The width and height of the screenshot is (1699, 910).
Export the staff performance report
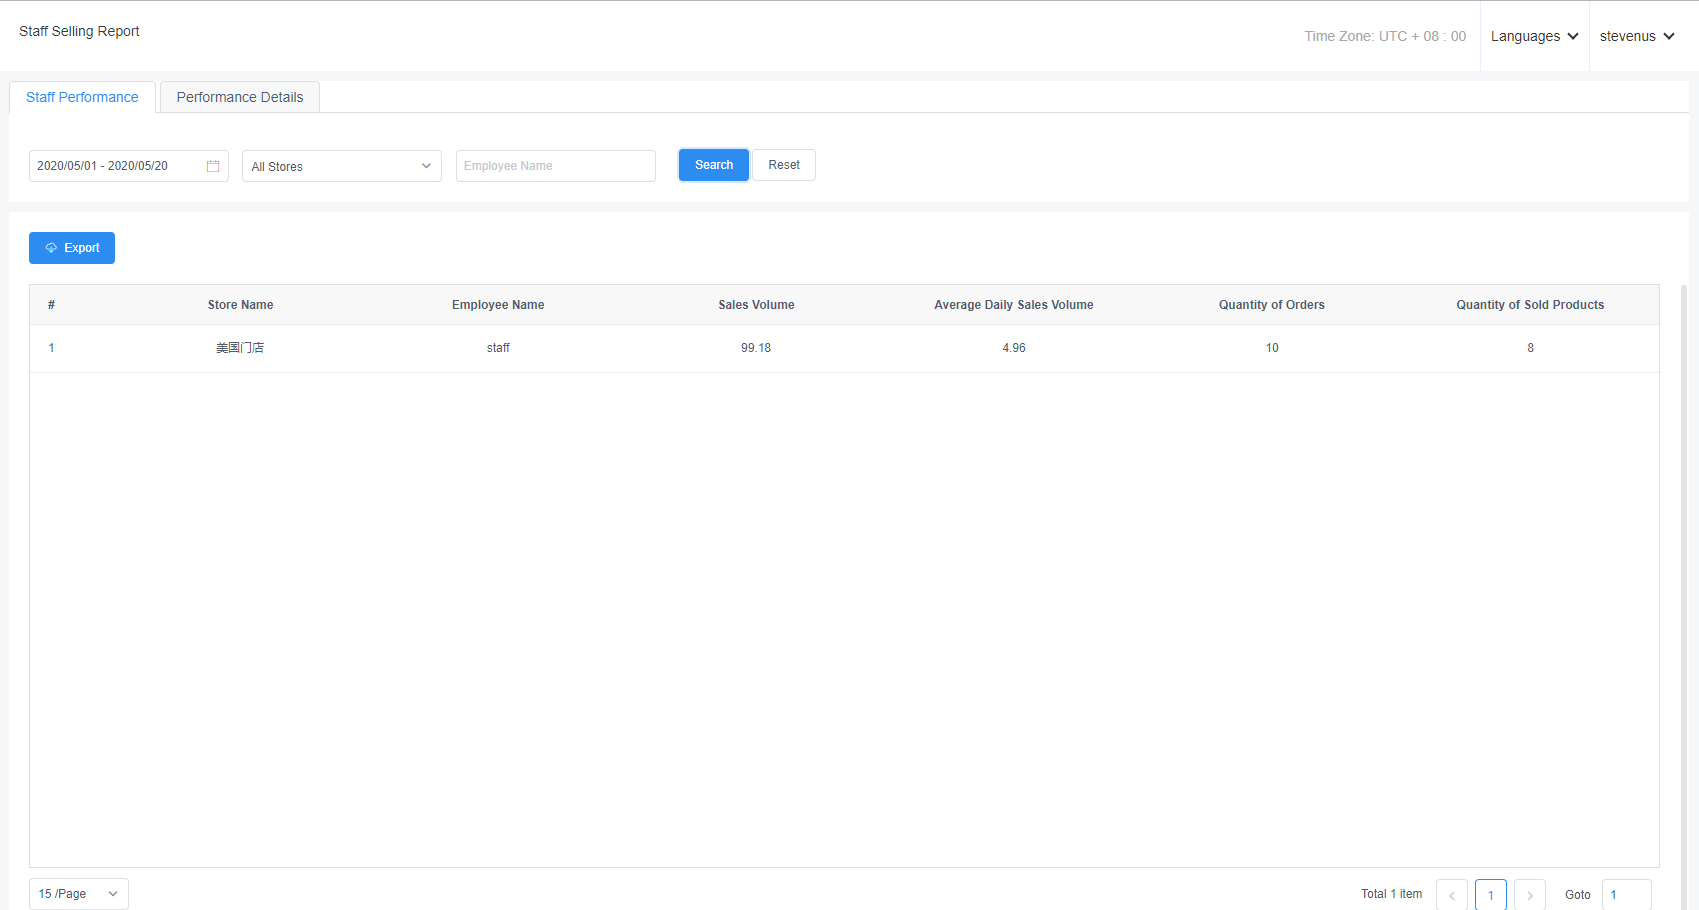coord(72,248)
